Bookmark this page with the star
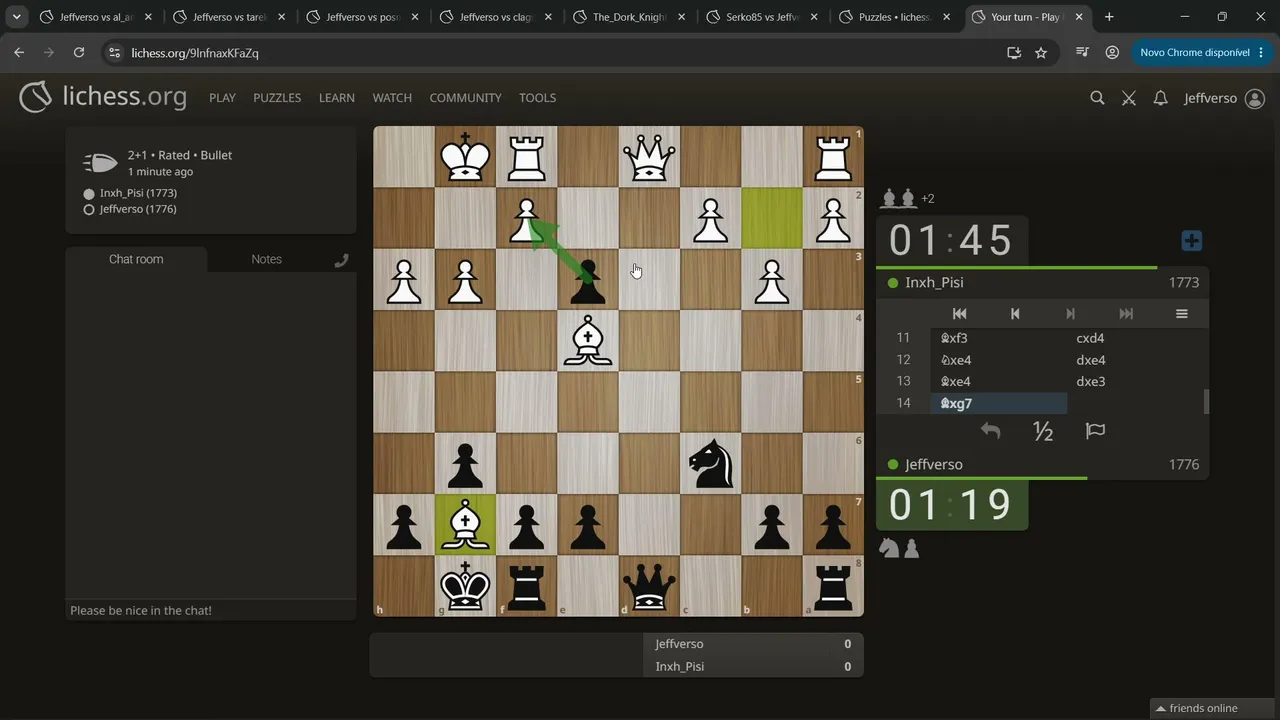The width and height of the screenshot is (1280, 720). click(1041, 52)
